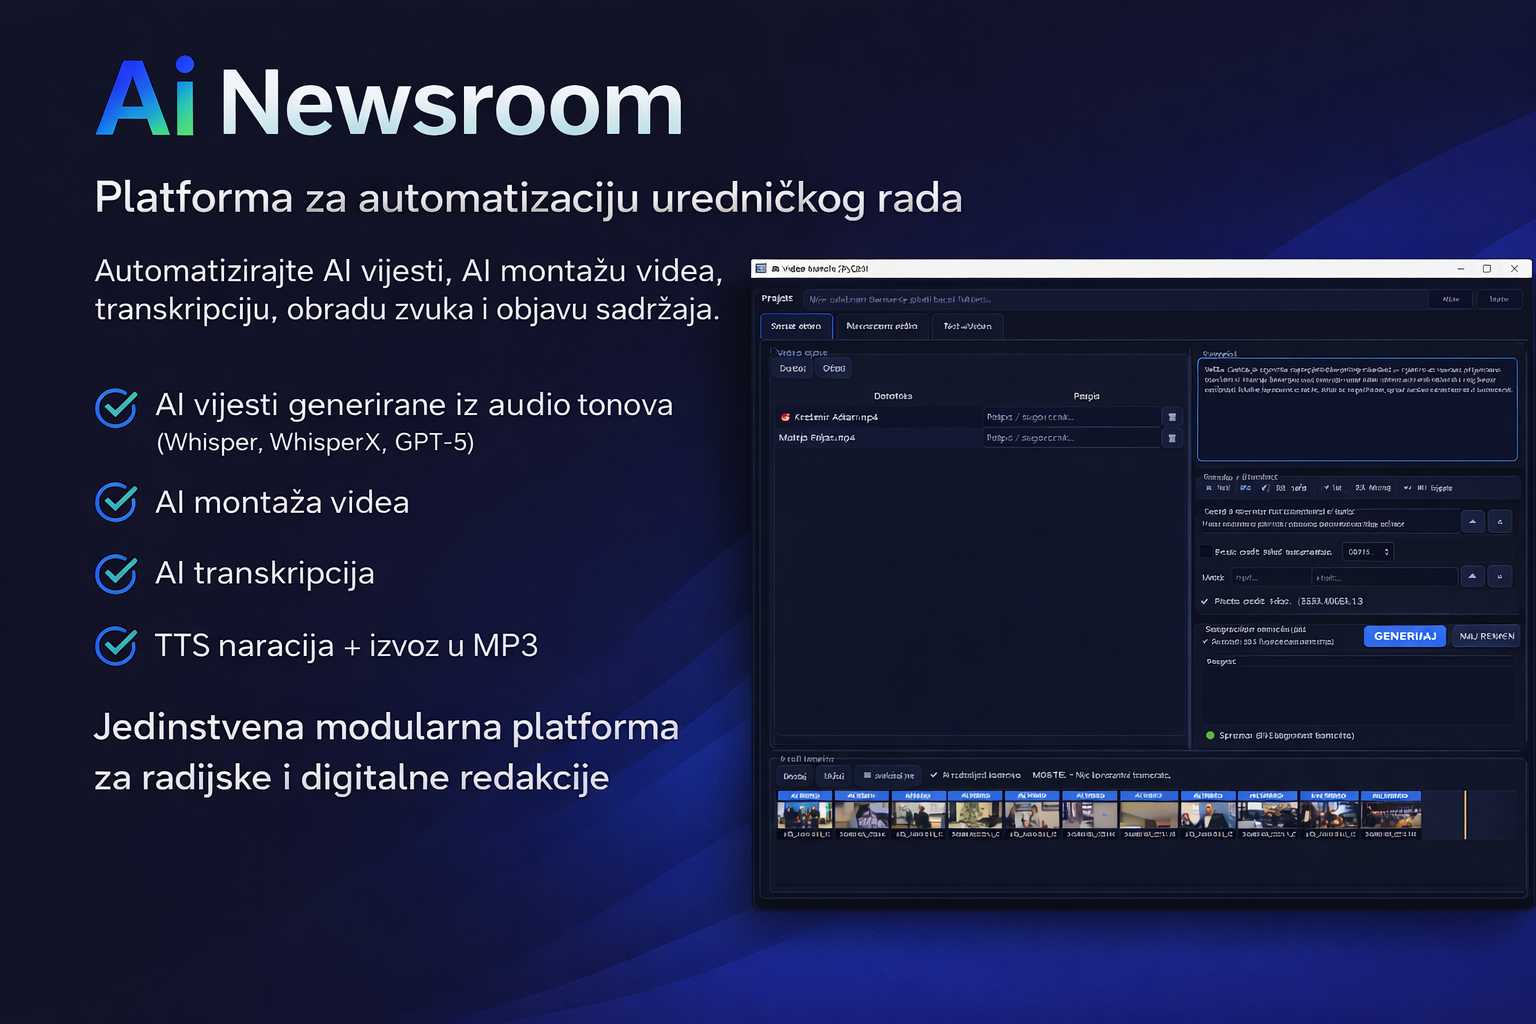1536x1024 pixels.
Task: Select the thumbnail of the man in a suit
Action: click(1209, 811)
